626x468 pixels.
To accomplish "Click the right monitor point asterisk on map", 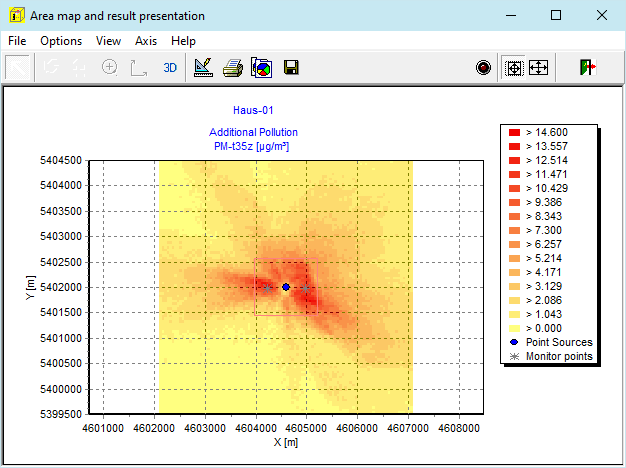I will 305,288.
